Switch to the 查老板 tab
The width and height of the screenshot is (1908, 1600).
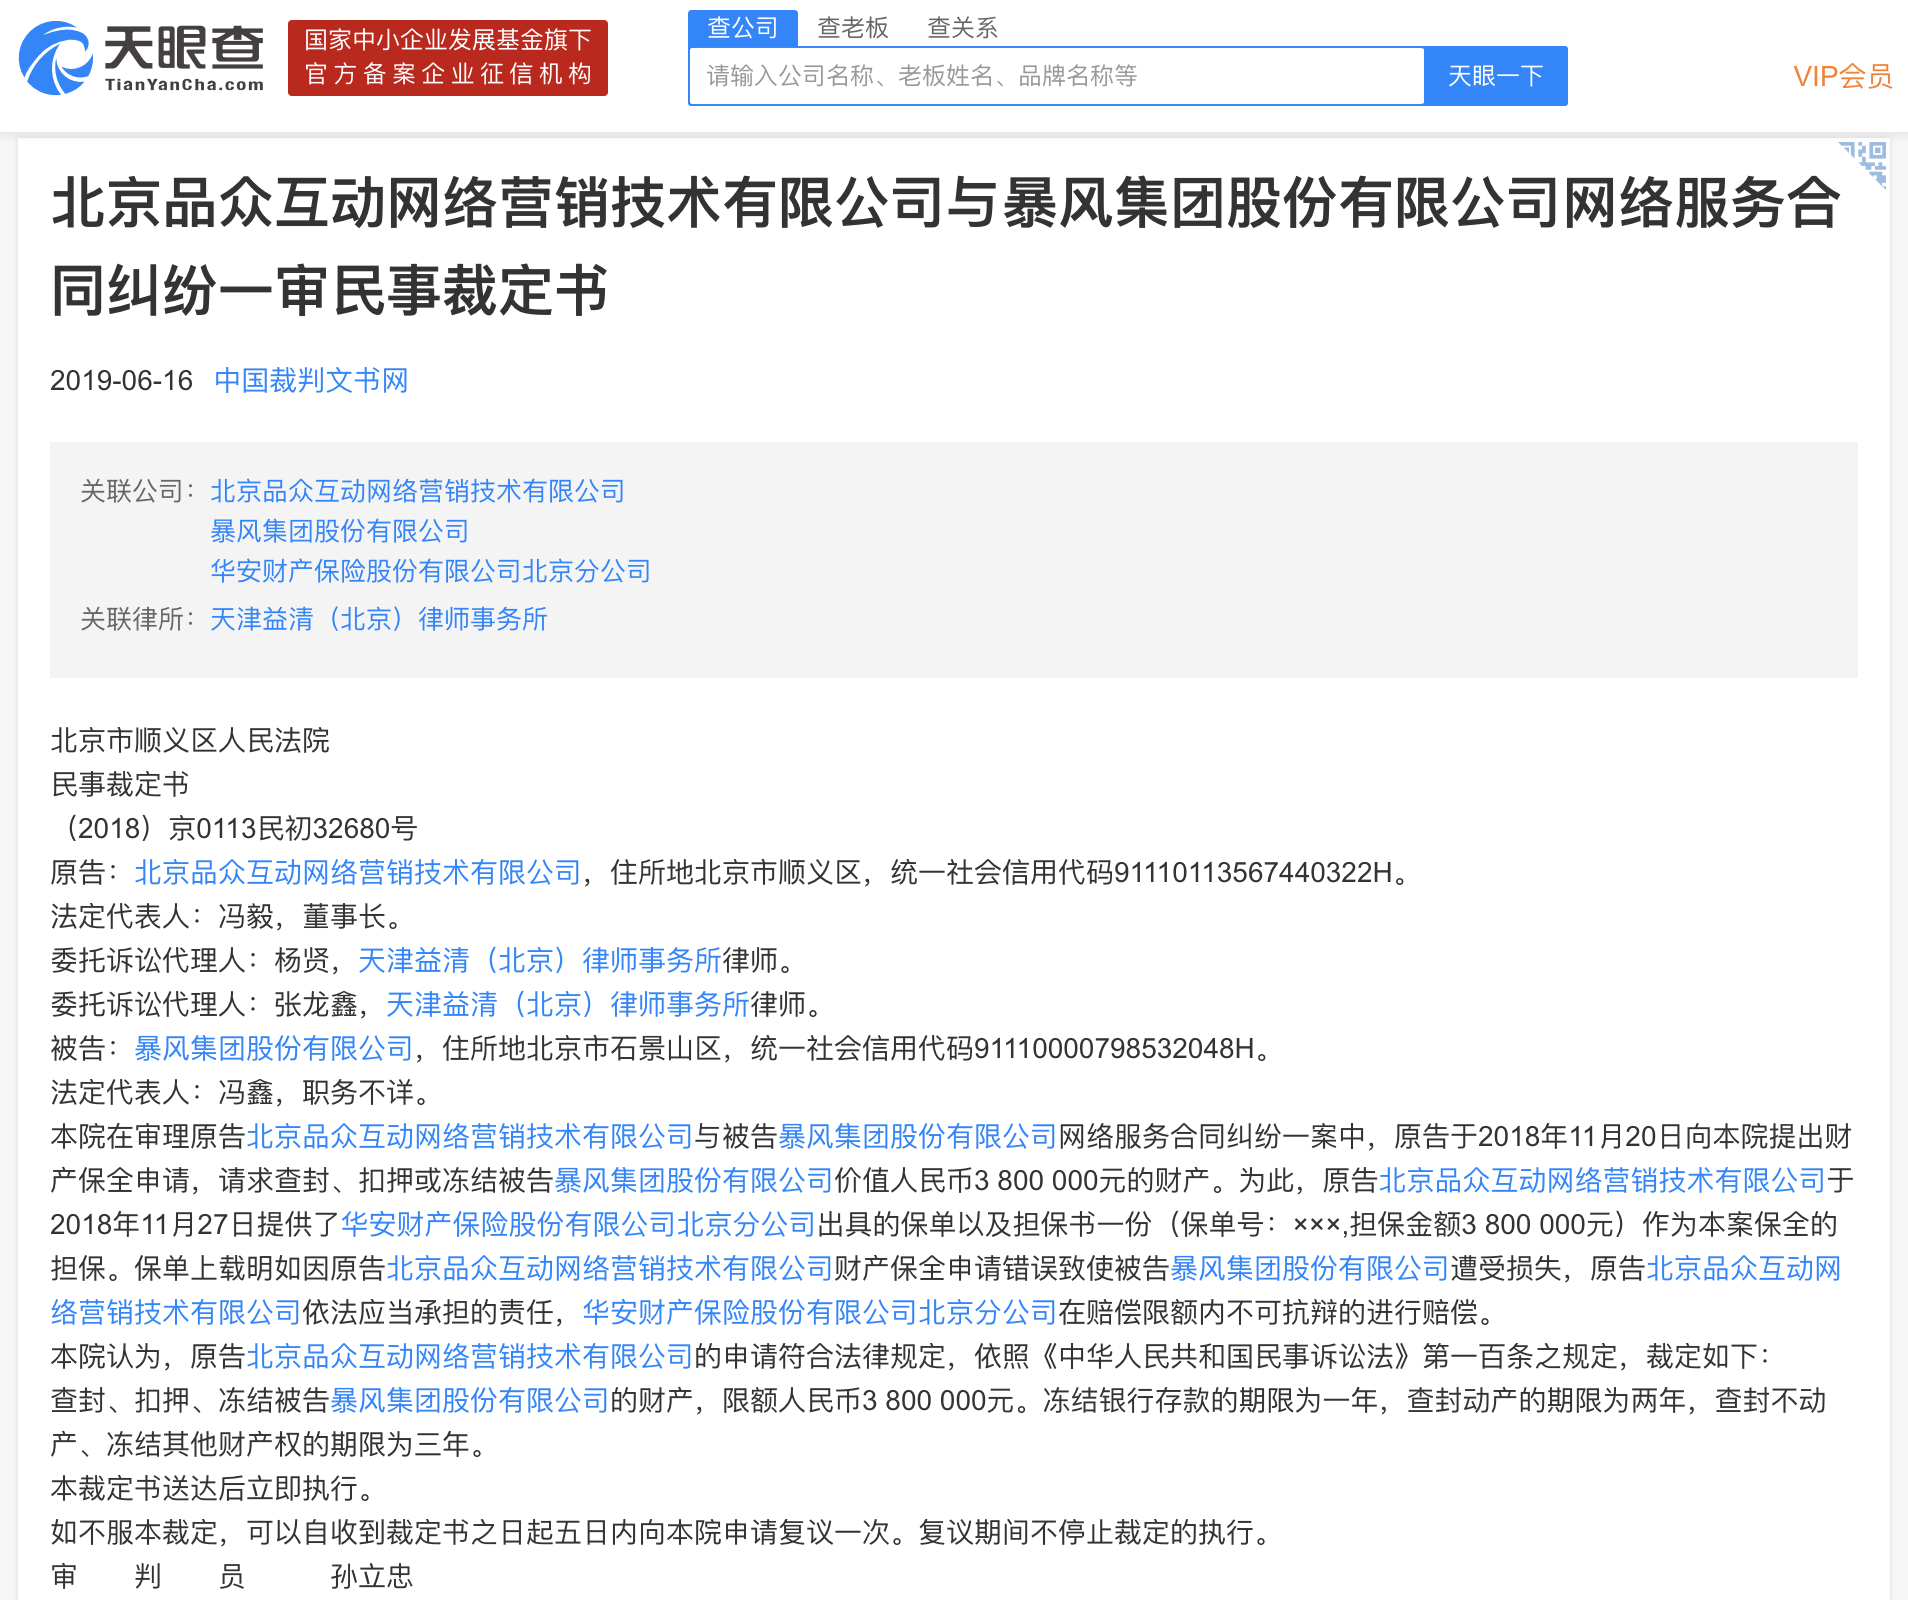coord(852,28)
